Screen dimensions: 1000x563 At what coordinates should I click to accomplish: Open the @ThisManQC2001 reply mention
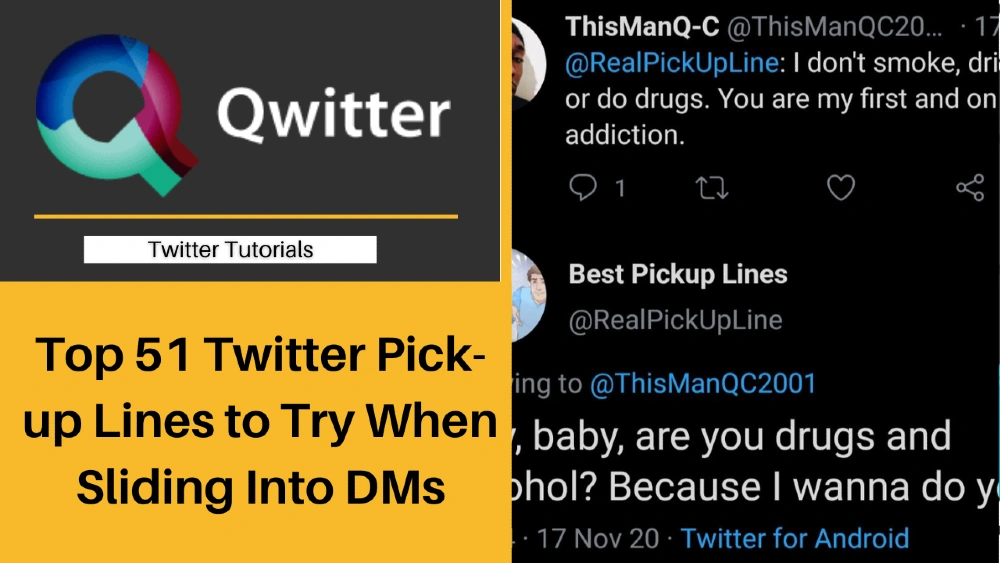(x=703, y=383)
